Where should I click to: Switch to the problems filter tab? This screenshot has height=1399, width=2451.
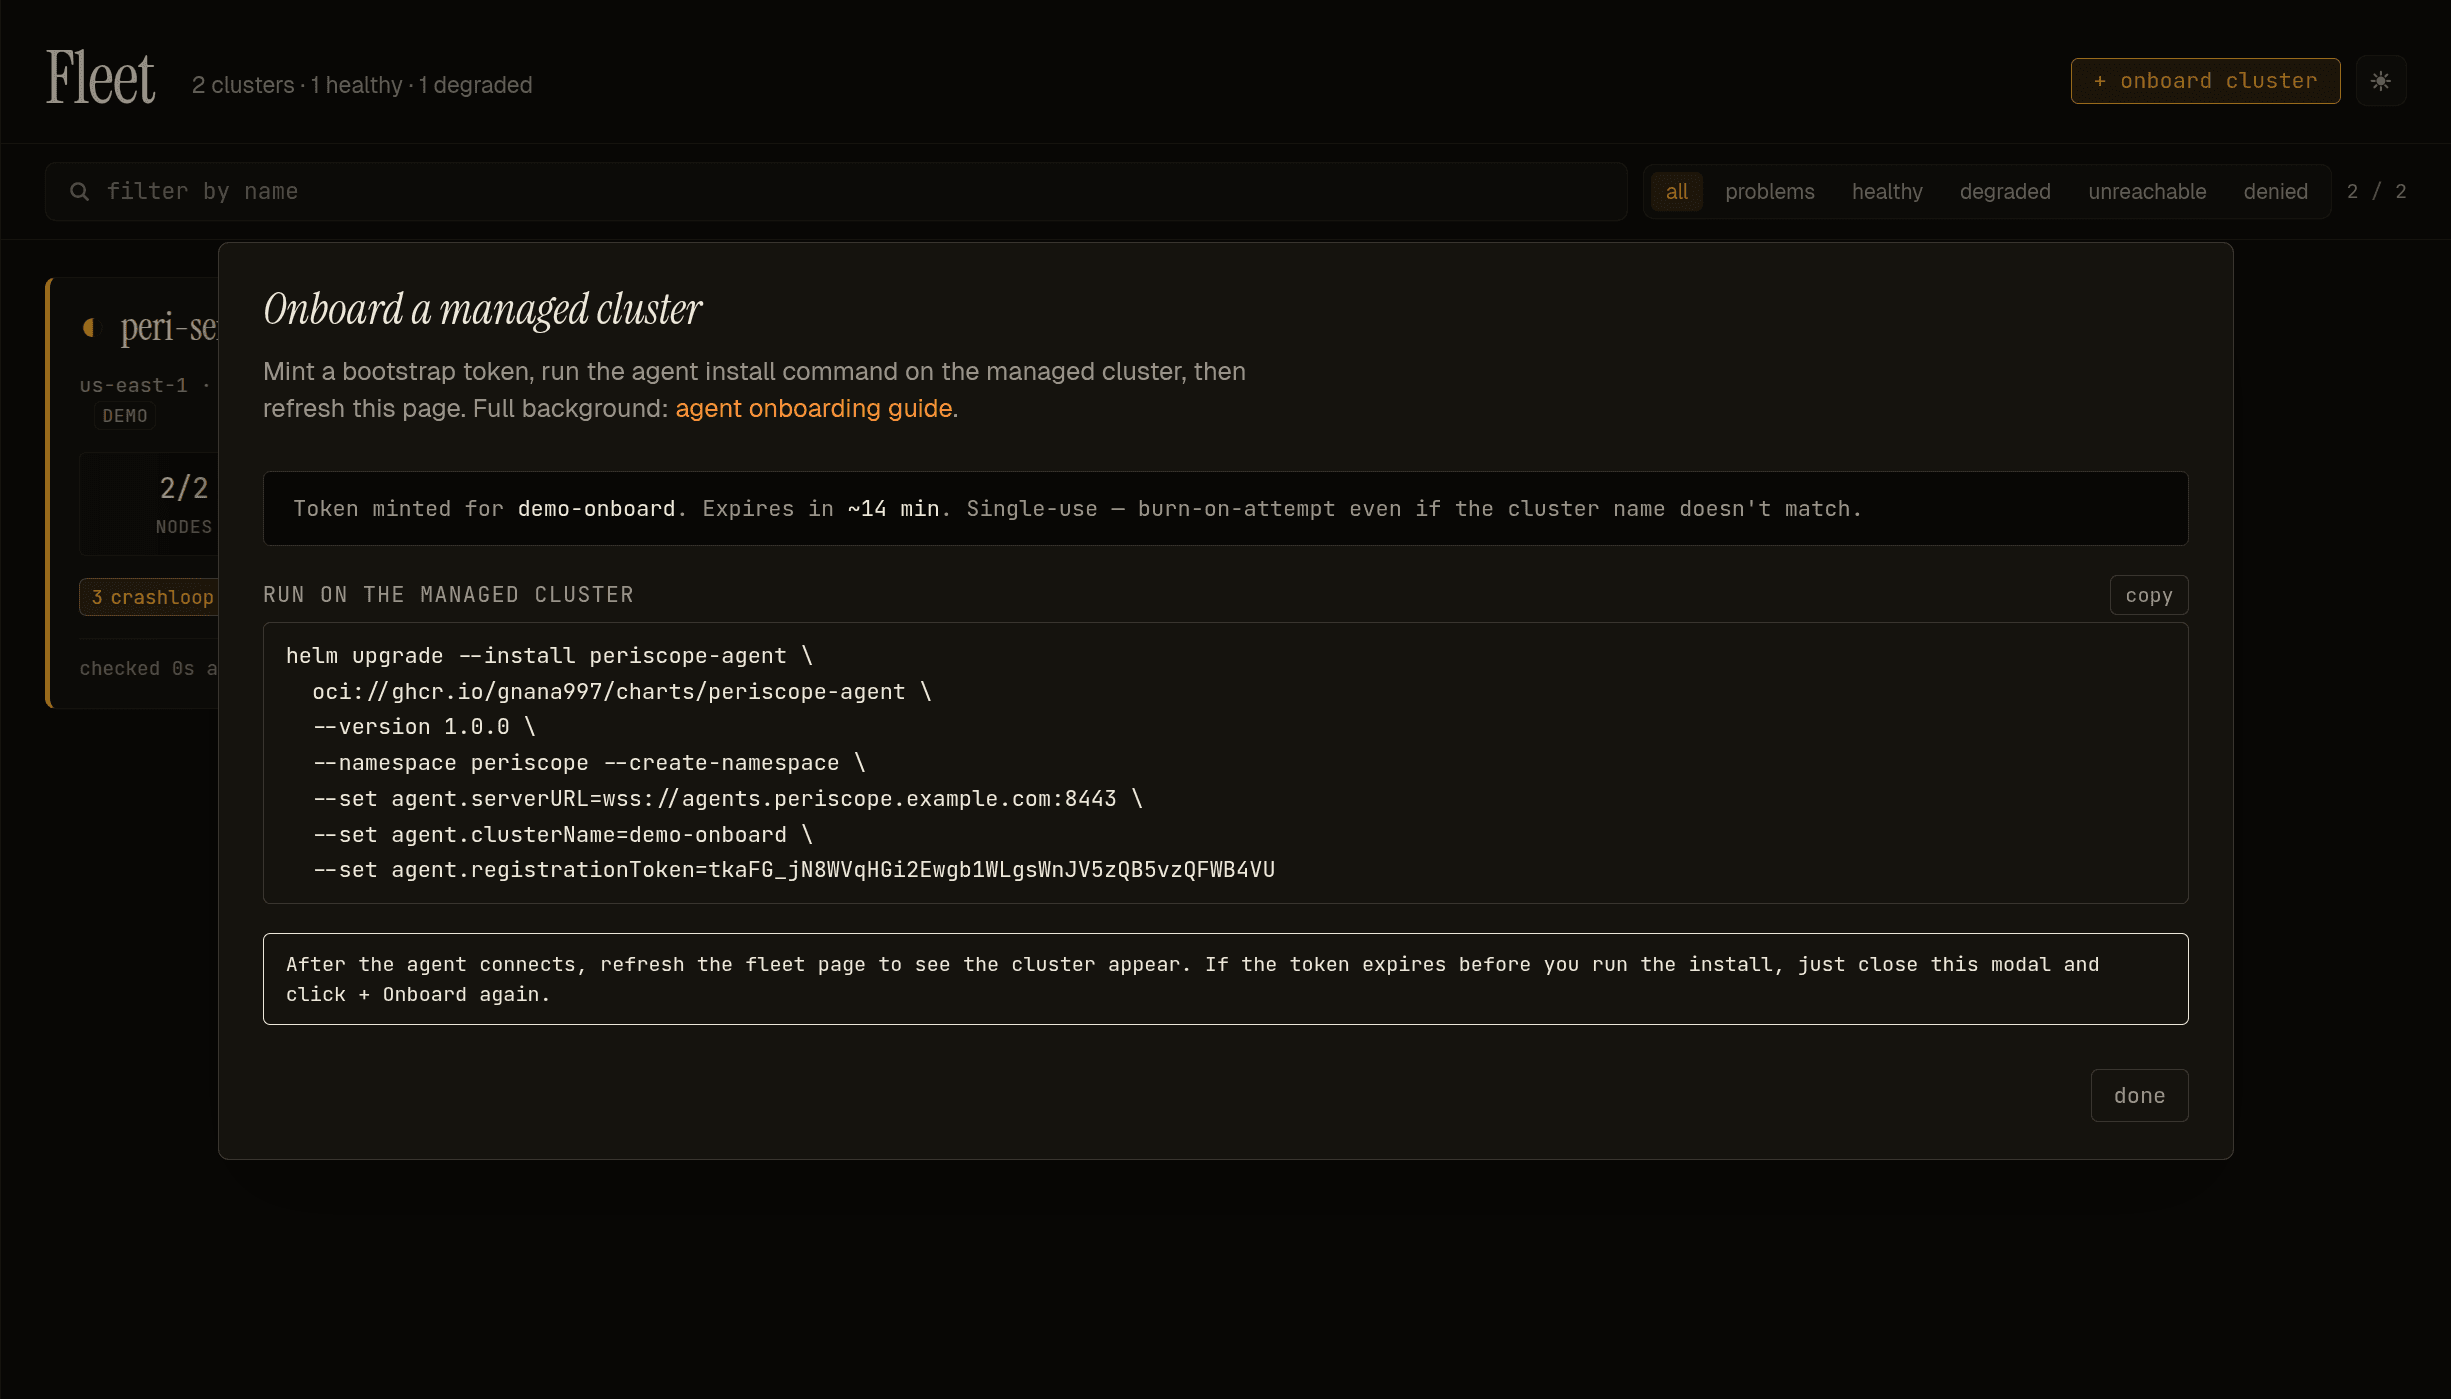click(x=1769, y=191)
